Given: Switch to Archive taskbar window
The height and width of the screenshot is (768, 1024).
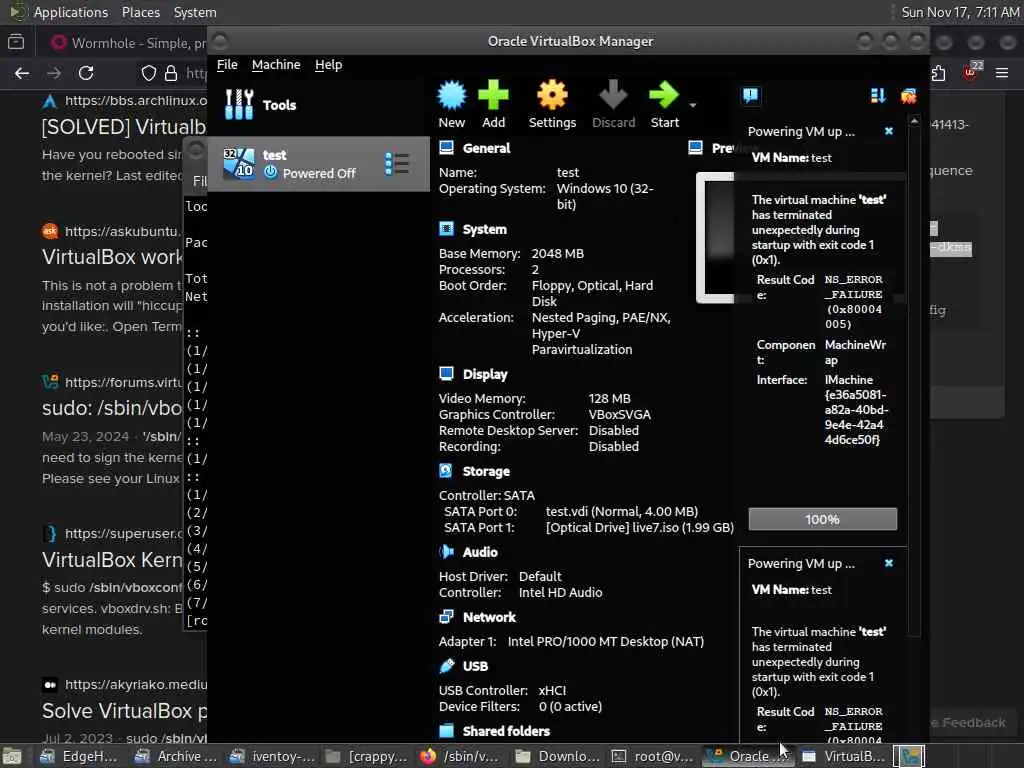Looking at the screenshot, I should pyautogui.click(x=174, y=756).
